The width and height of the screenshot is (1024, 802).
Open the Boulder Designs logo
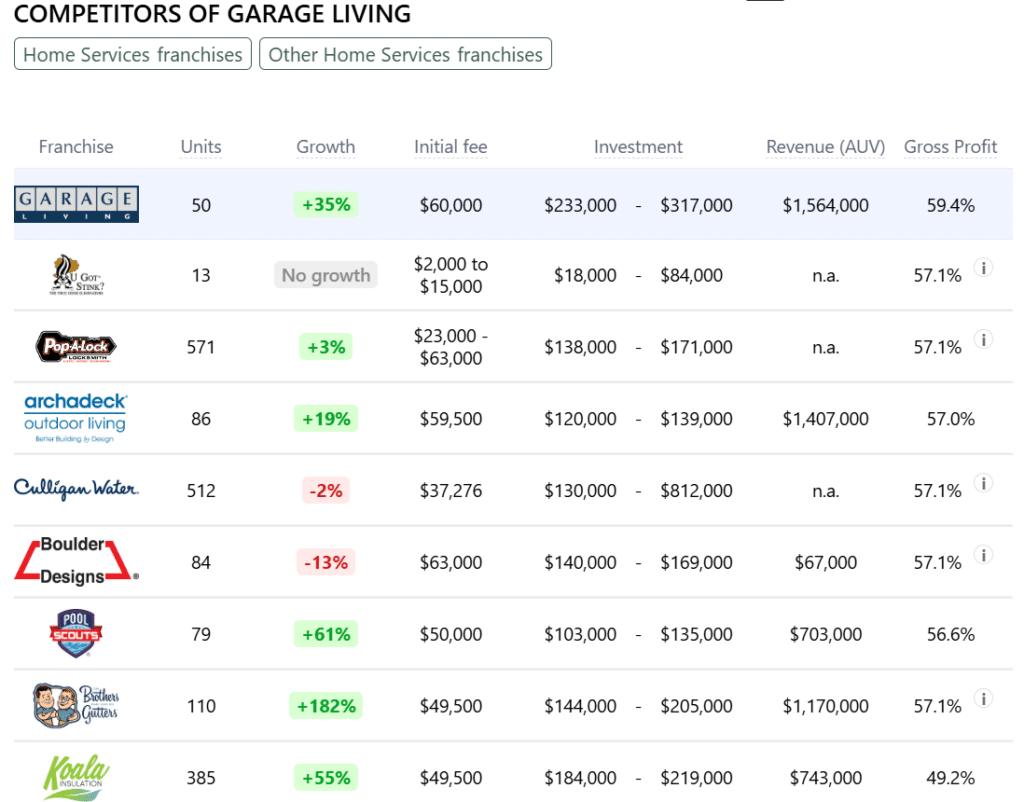click(x=76, y=561)
